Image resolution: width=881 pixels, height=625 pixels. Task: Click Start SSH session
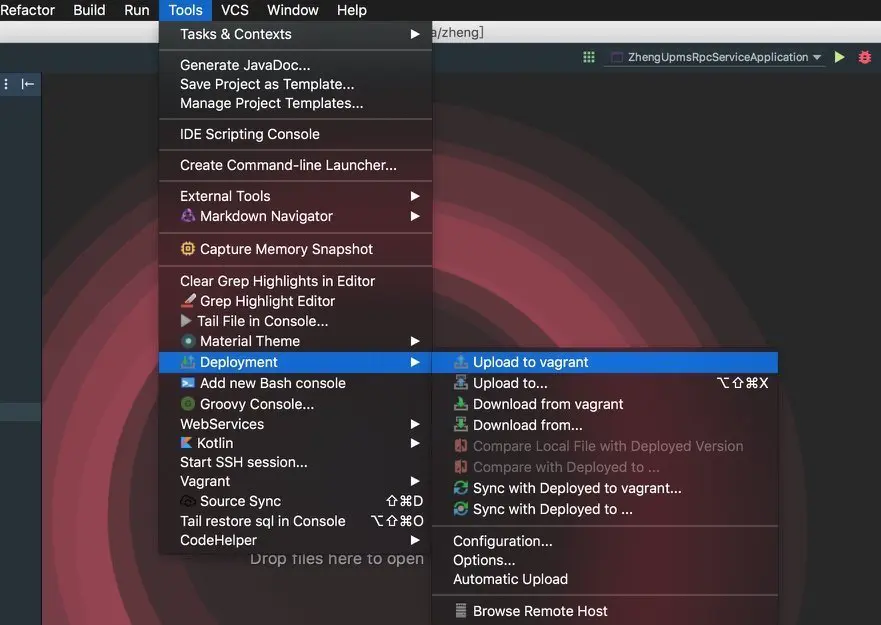(243, 462)
